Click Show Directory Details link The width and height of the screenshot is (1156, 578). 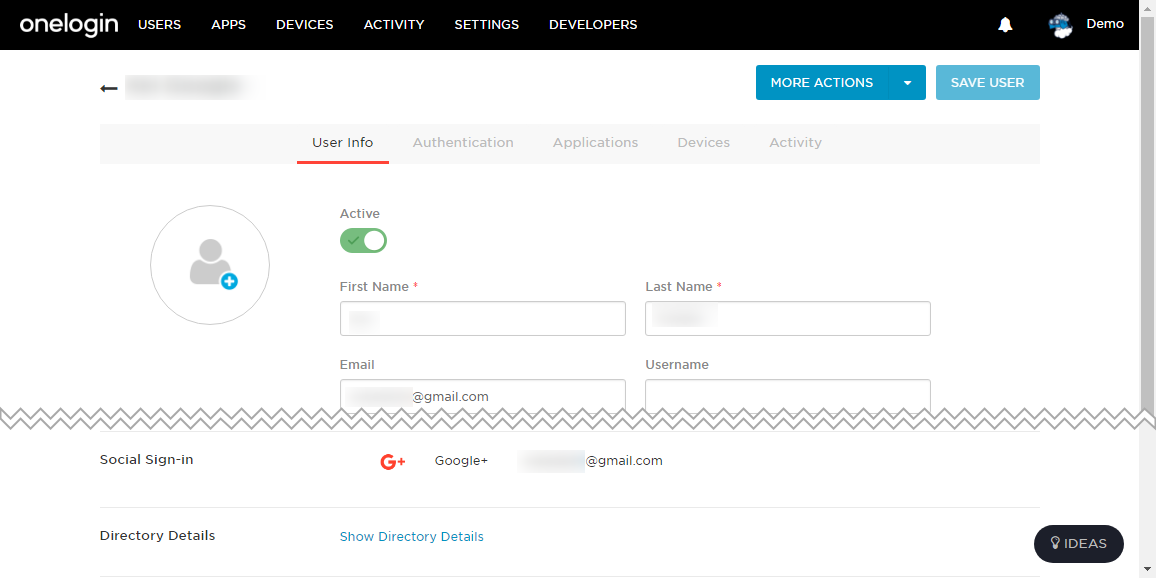coord(411,537)
